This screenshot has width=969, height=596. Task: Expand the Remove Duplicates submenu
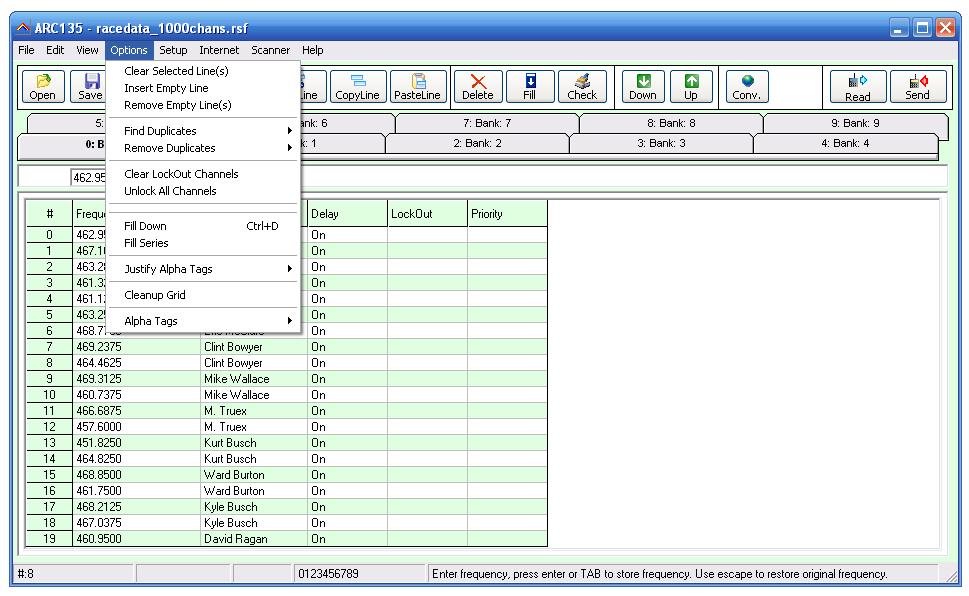click(x=204, y=148)
